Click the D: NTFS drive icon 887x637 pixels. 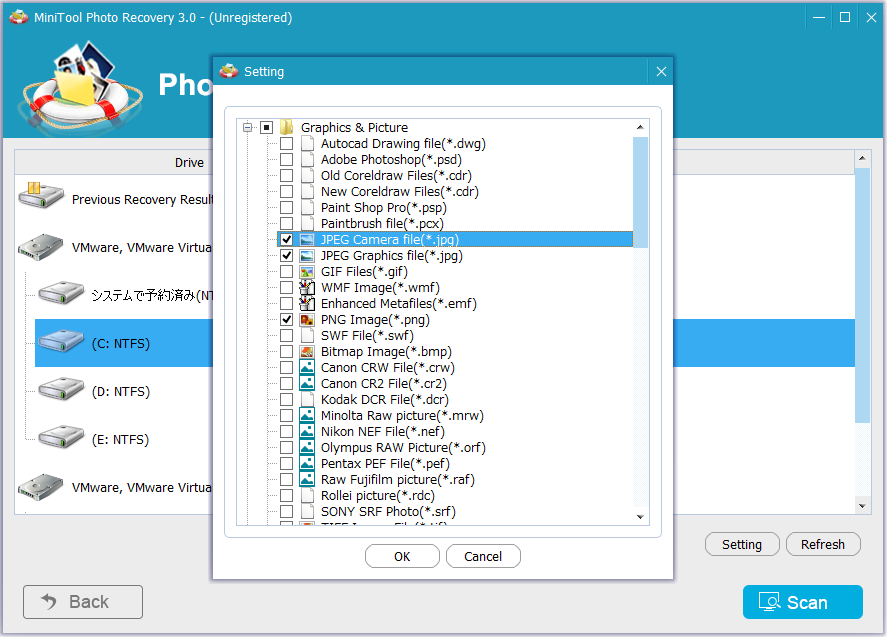pyautogui.click(x=61, y=390)
